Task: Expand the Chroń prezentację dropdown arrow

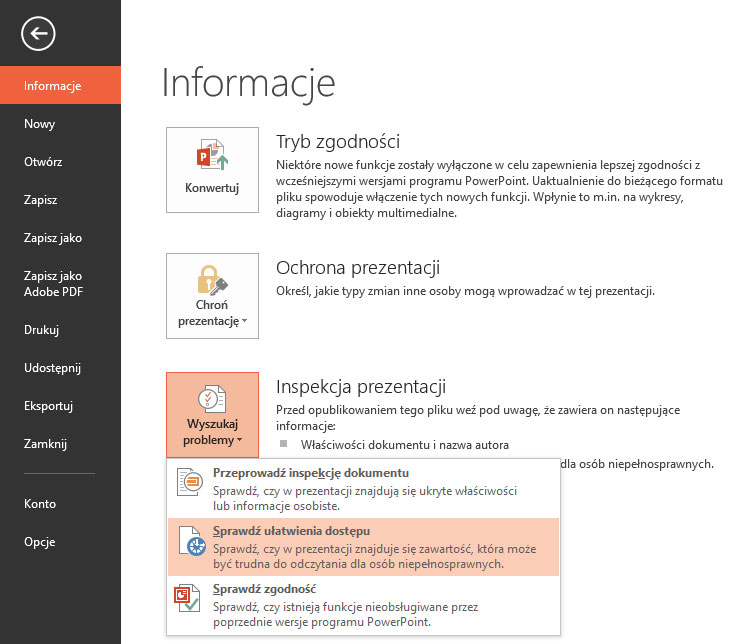Action: tap(244, 322)
